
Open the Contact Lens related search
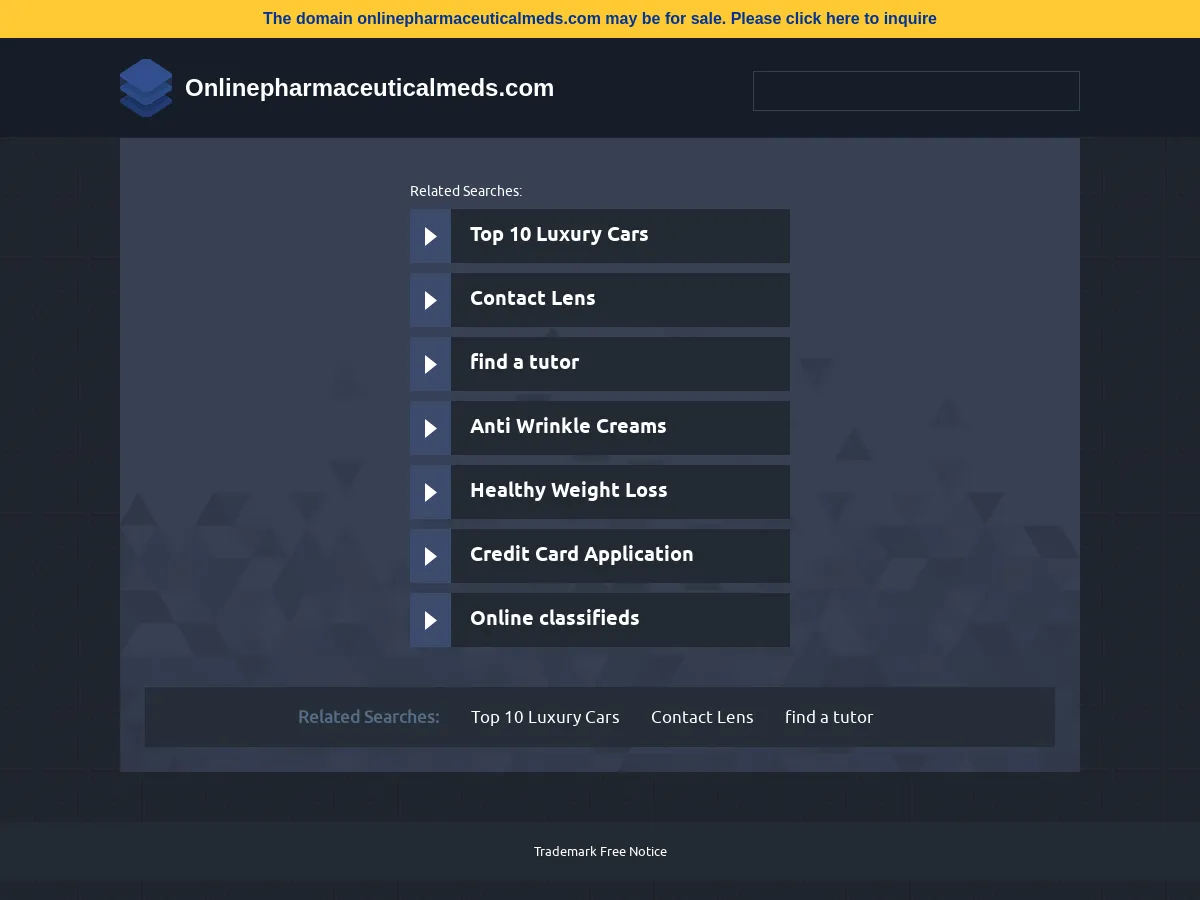[x=532, y=299]
